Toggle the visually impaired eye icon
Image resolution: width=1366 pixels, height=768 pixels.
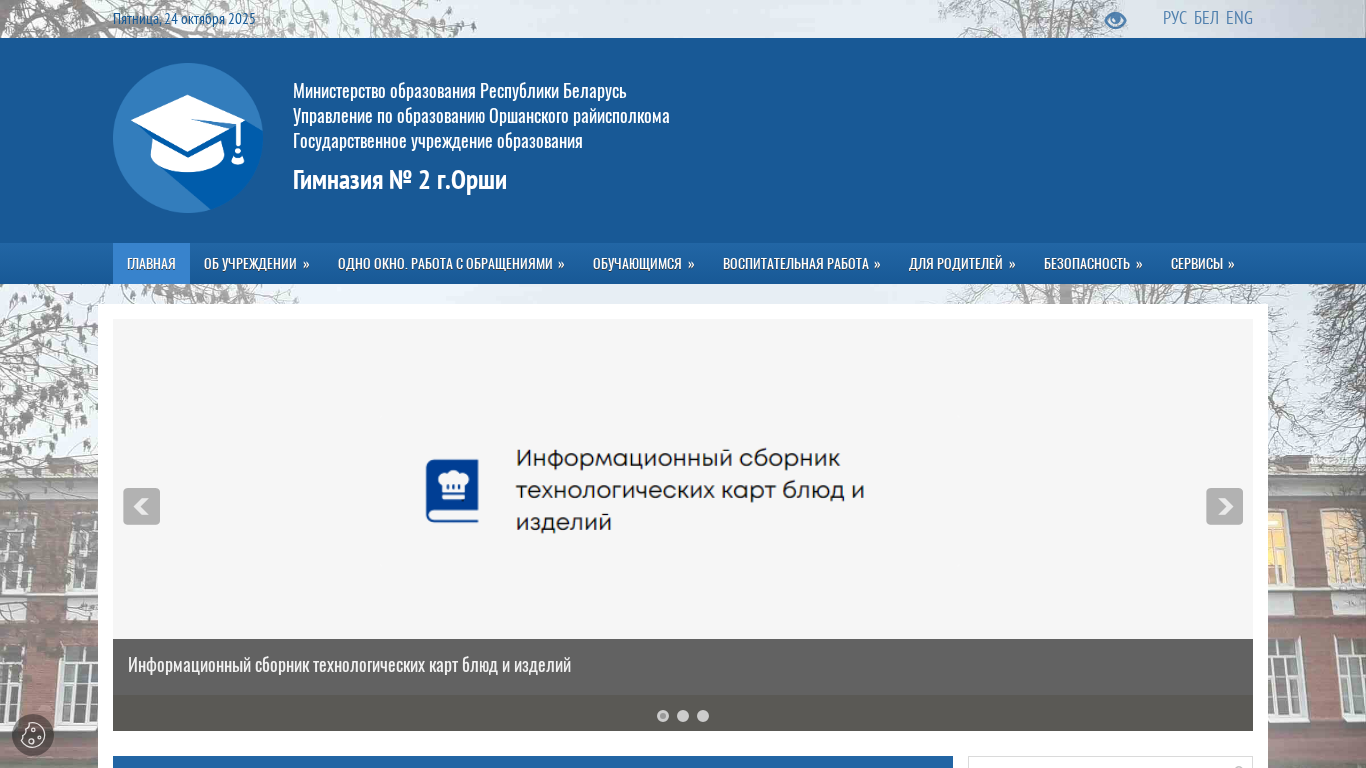[x=1115, y=20]
